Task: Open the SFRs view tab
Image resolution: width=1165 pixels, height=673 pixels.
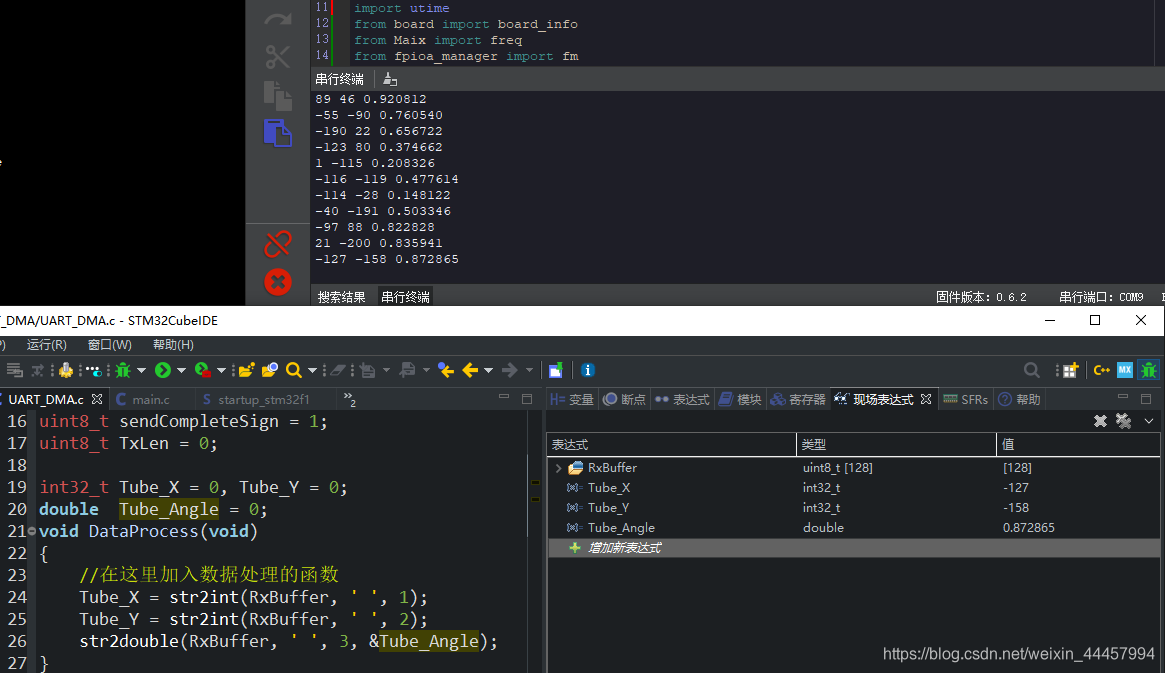Action: (965, 400)
